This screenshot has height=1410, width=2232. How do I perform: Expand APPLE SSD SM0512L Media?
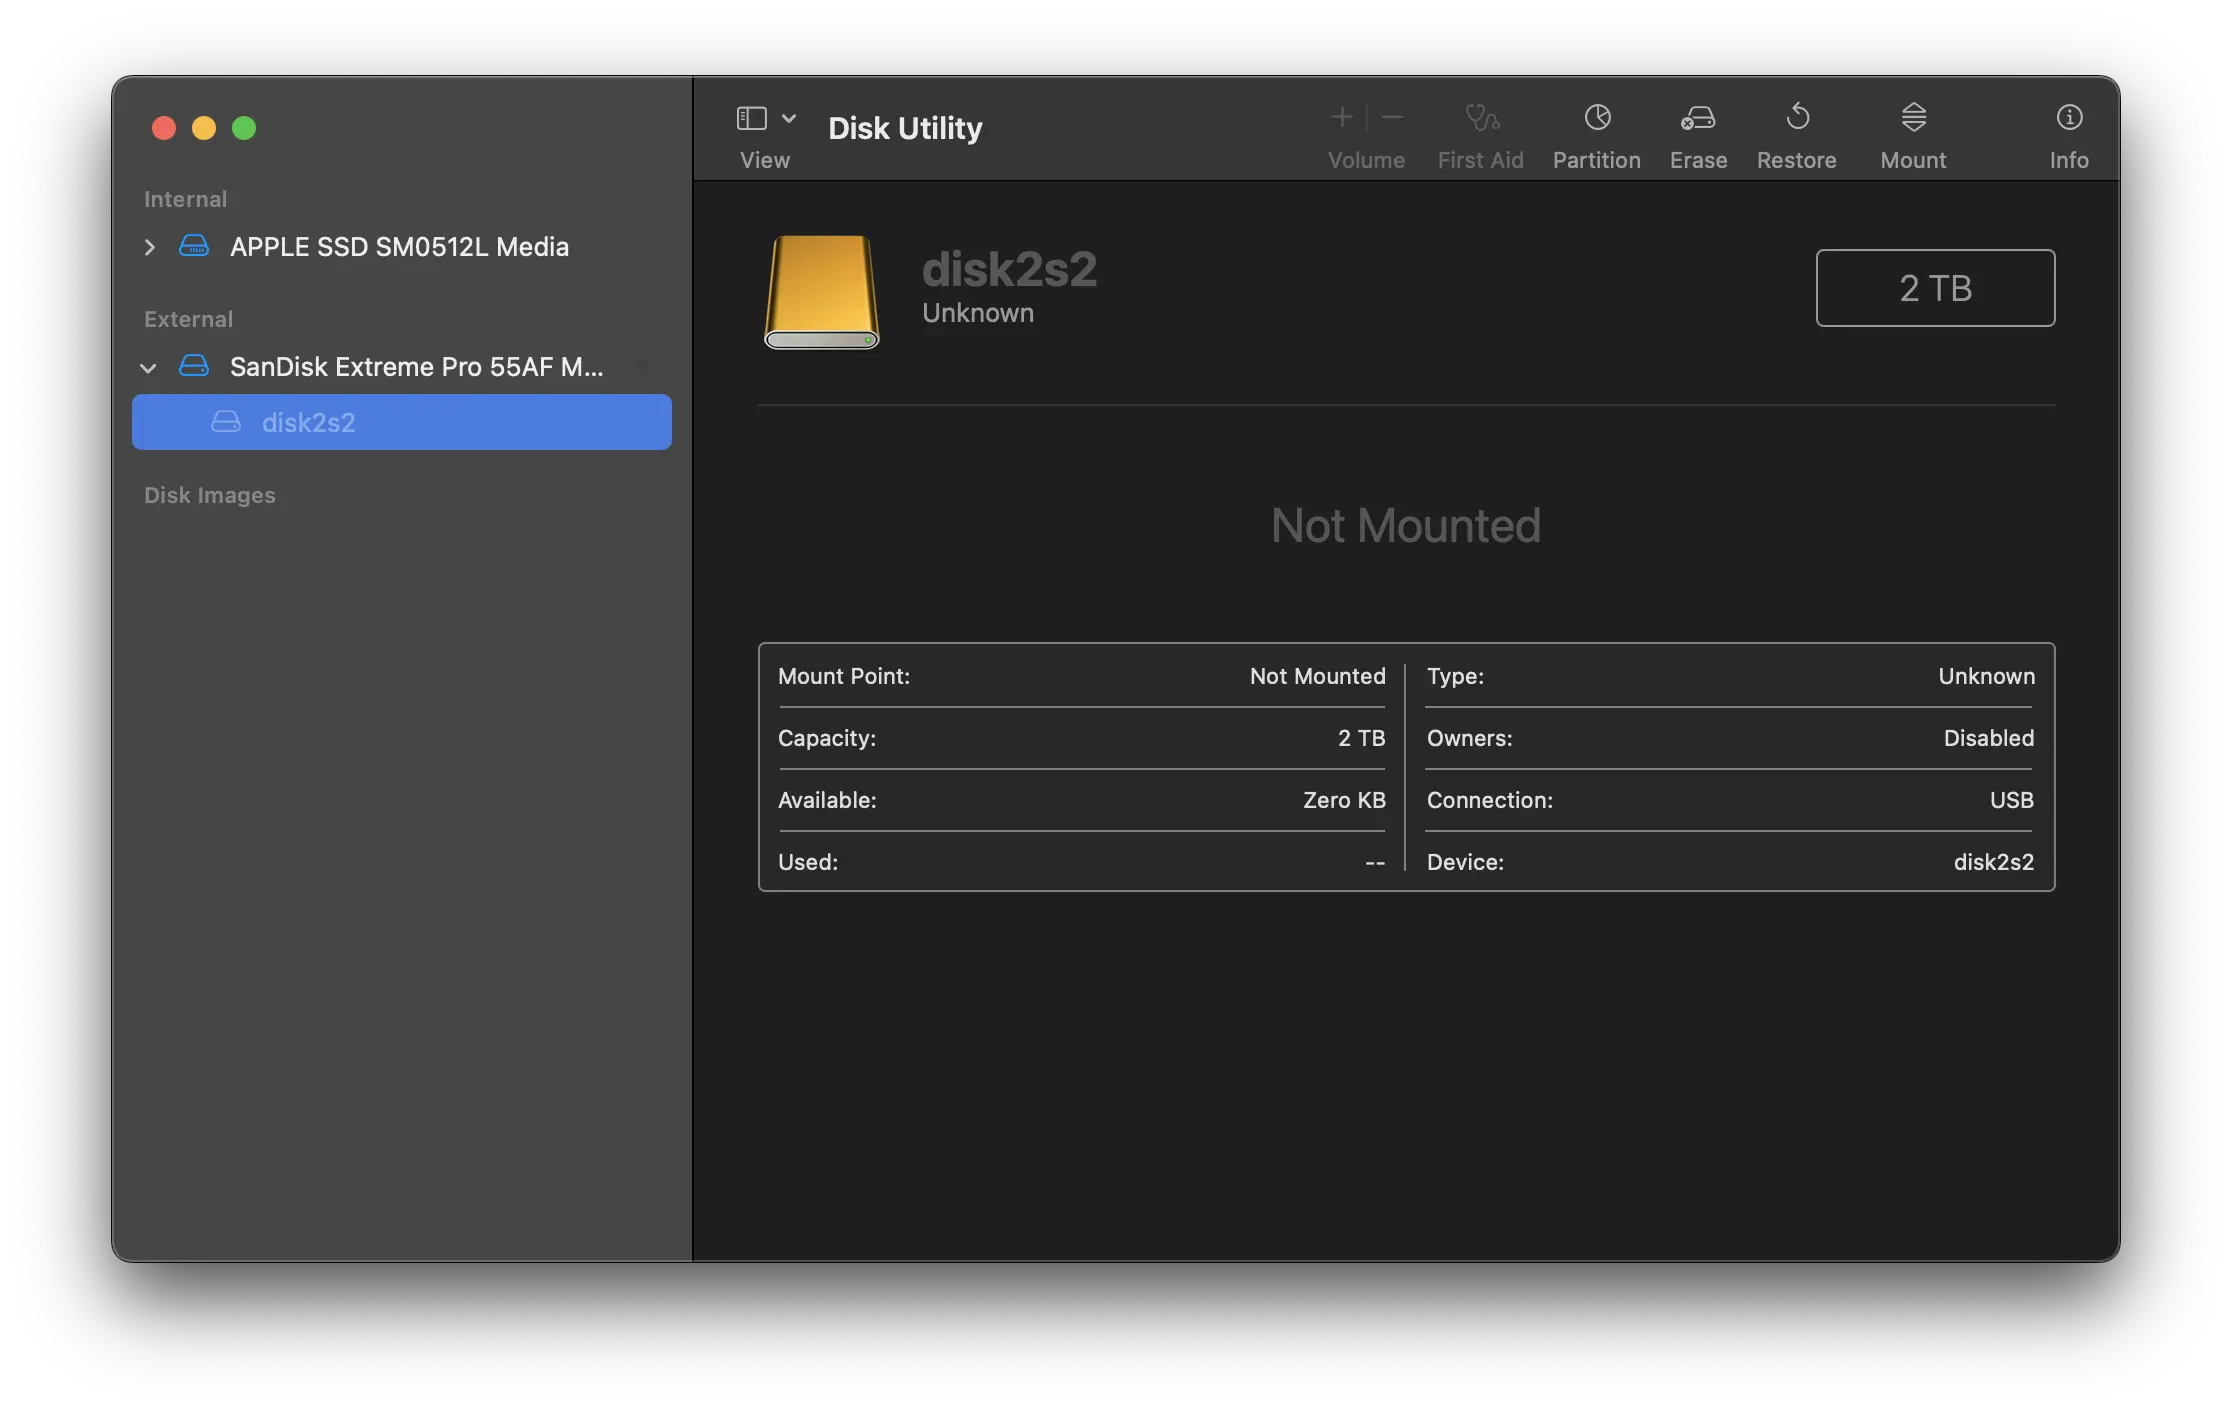[x=150, y=247]
